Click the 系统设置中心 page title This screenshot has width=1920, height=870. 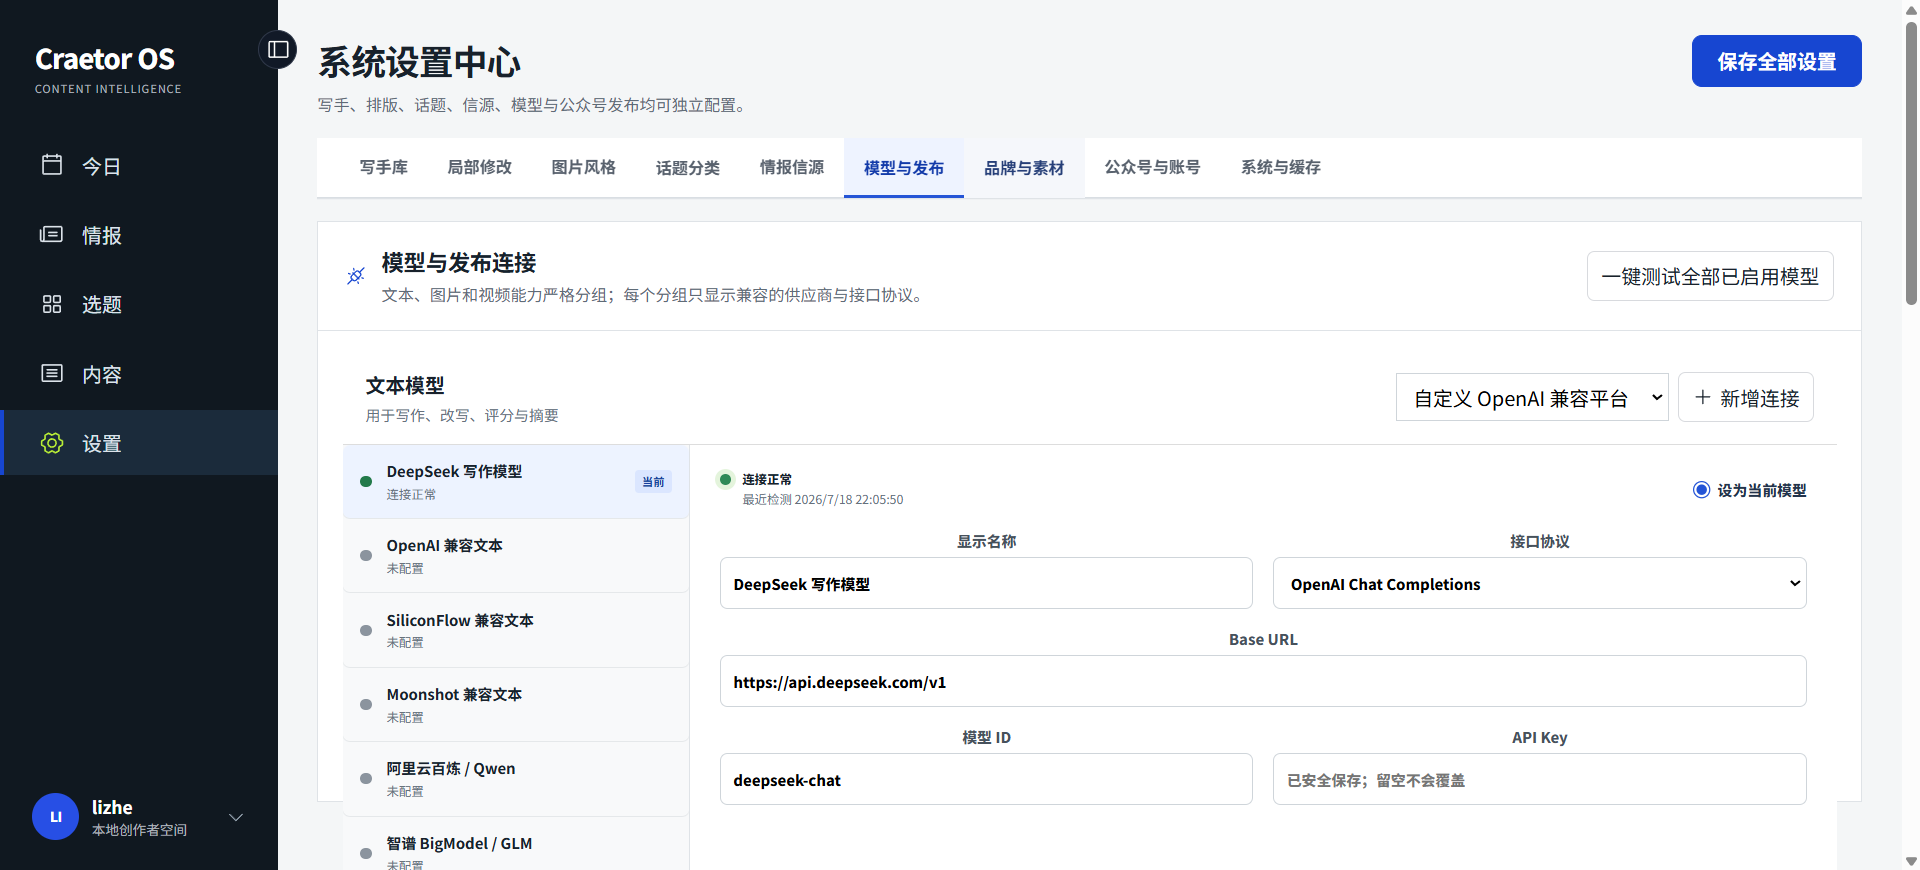click(419, 62)
